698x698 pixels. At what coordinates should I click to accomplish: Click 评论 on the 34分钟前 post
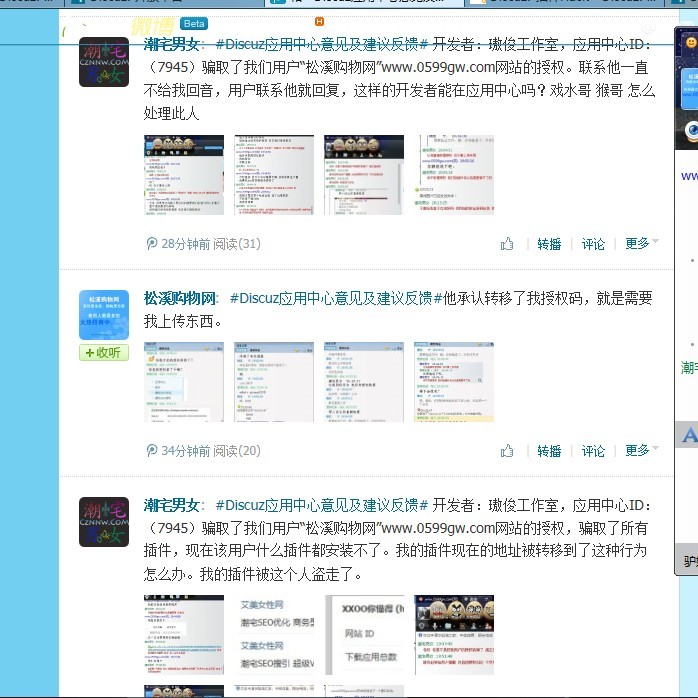593,451
